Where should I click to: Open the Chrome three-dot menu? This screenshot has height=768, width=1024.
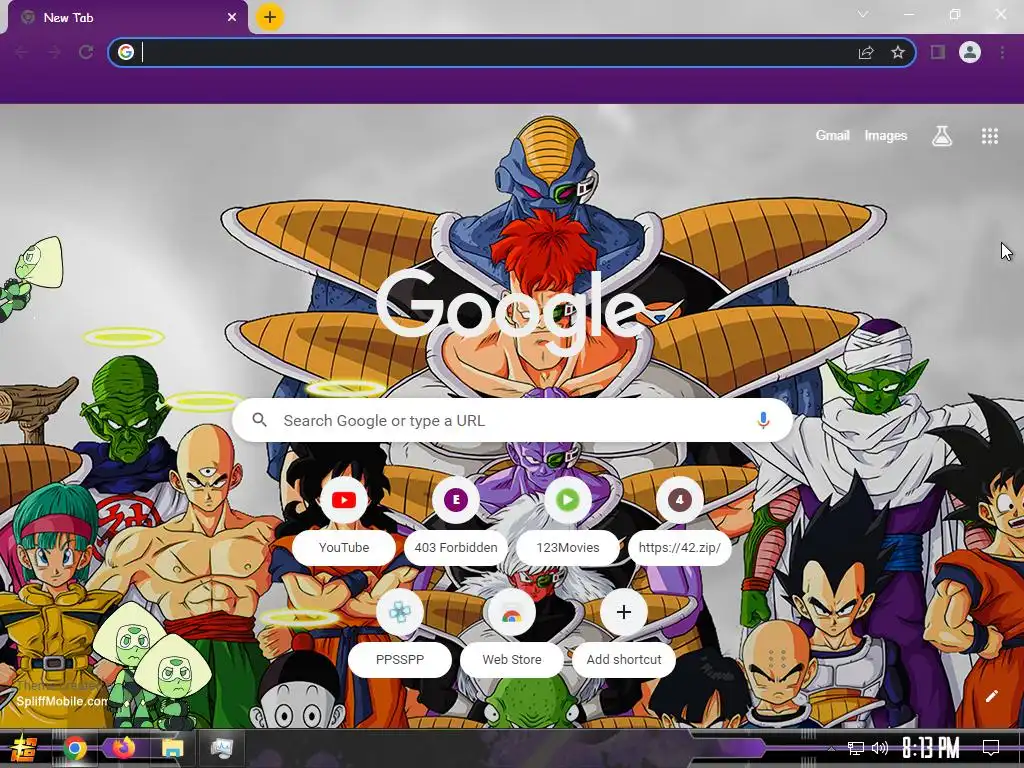(1002, 52)
